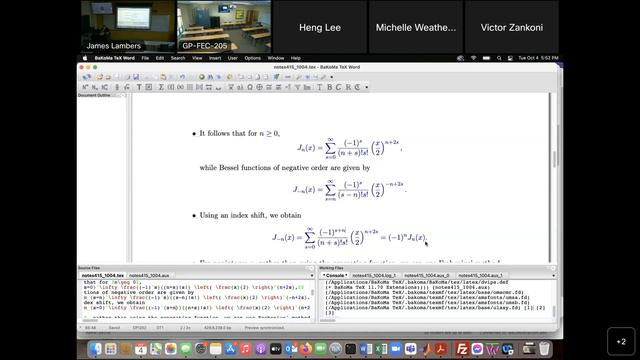Click the GP-FEC-205 video tile
Viewport: 640px width, 360px height.
click(x=224, y=27)
